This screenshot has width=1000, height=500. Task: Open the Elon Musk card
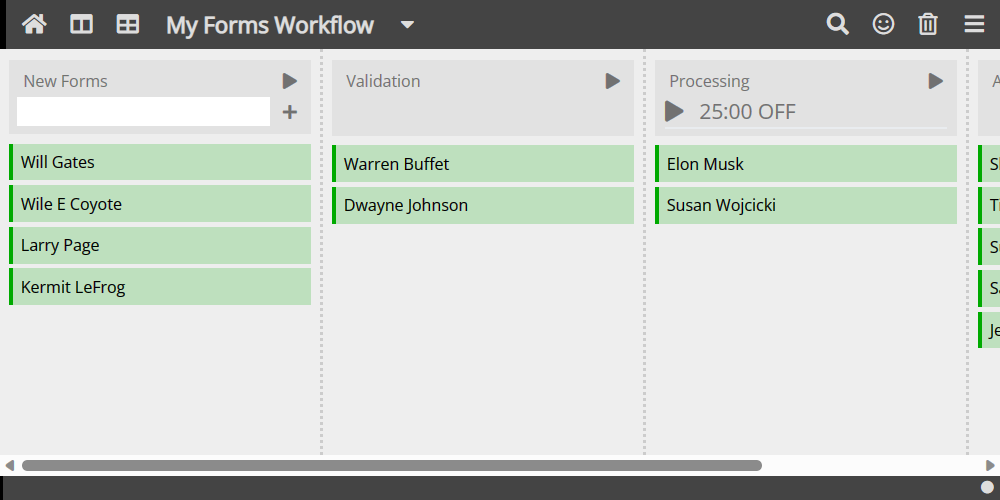pyautogui.click(x=806, y=164)
